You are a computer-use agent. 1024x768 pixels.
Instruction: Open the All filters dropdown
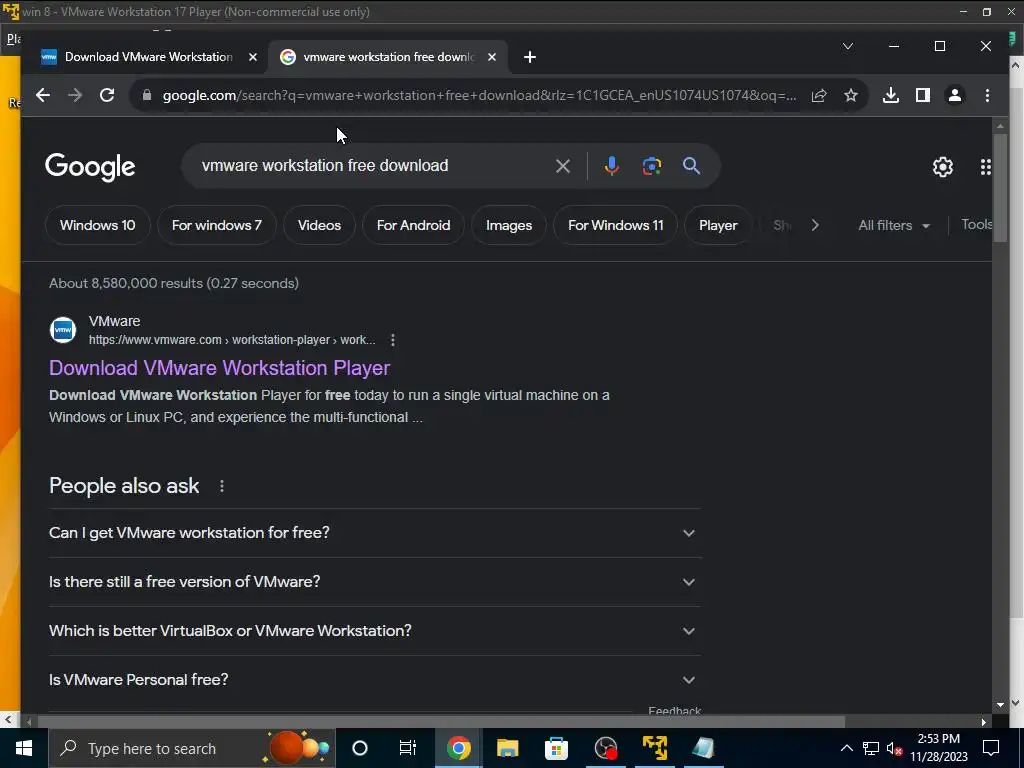tap(894, 225)
